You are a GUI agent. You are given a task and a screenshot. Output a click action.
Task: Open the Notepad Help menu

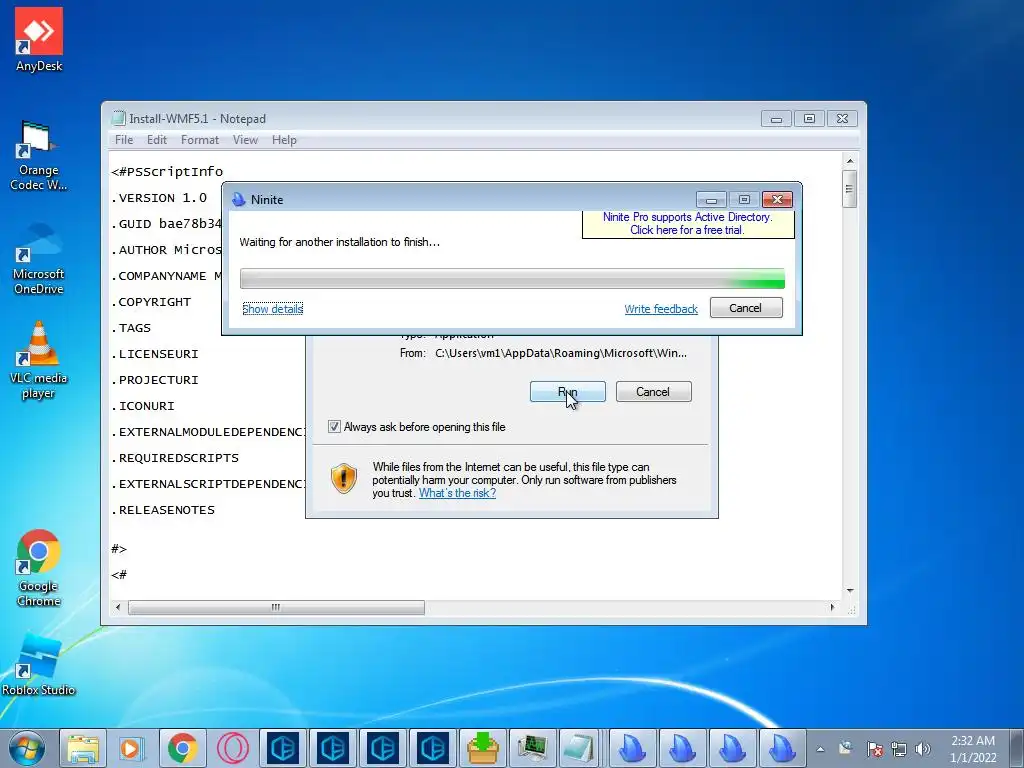(284, 140)
